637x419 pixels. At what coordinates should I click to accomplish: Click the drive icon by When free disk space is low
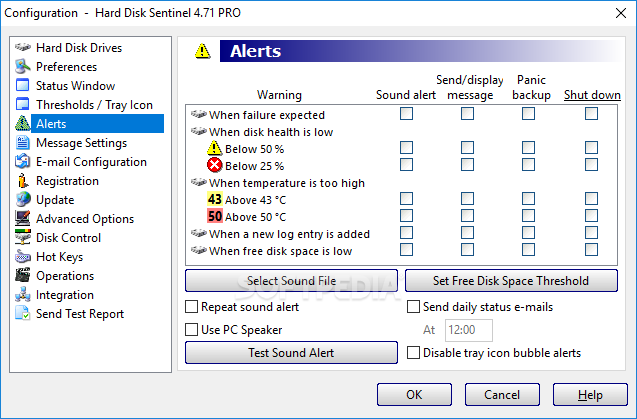coord(199,250)
